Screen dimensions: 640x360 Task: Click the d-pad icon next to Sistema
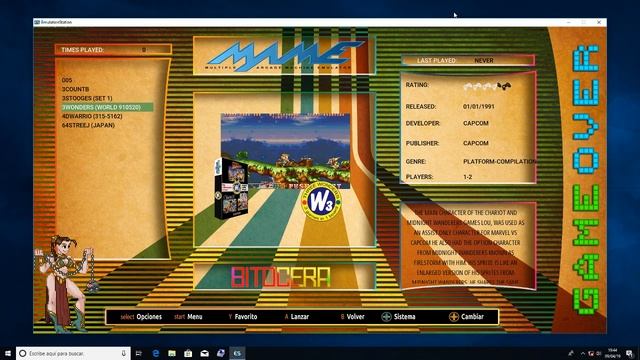pos(386,317)
